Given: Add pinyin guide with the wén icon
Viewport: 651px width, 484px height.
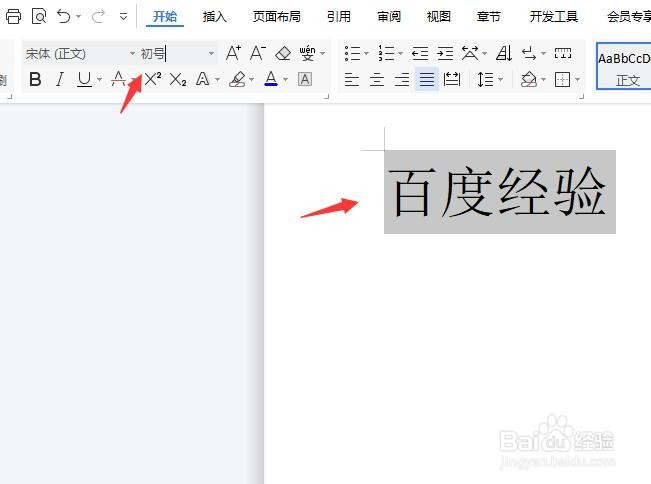Looking at the screenshot, I should [307, 53].
